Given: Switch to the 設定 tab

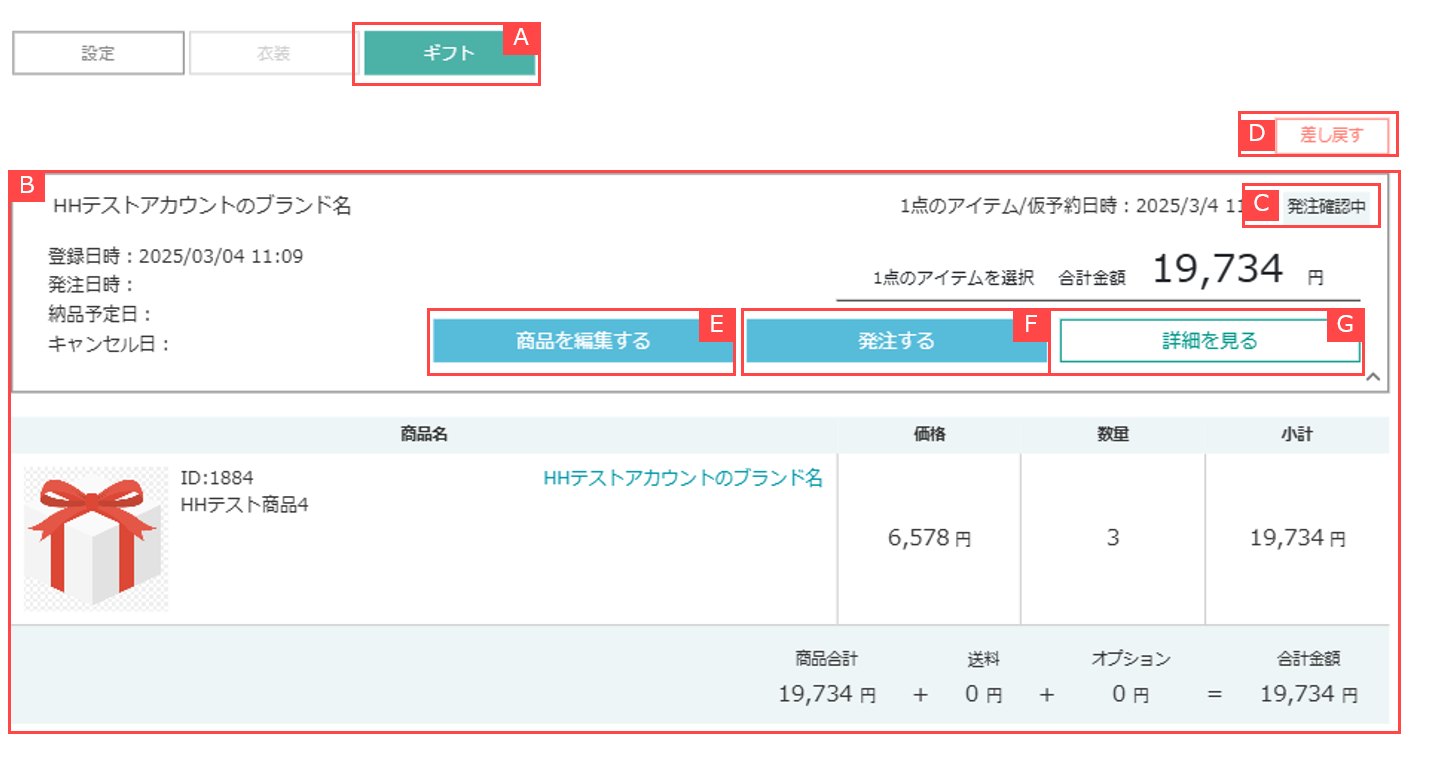Looking at the screenshot, I should [98, 54].
